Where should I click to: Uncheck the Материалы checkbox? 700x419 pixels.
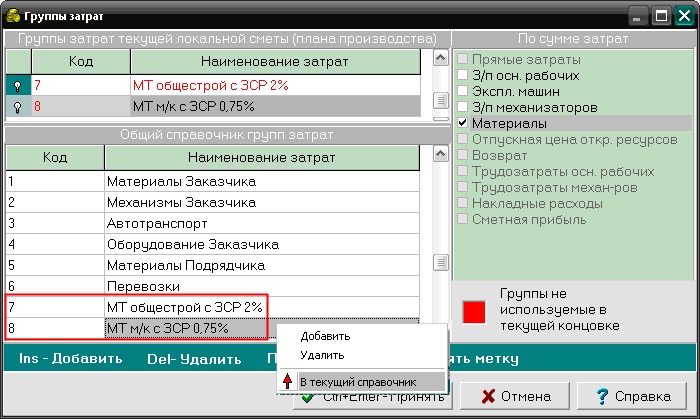(462, 123)
